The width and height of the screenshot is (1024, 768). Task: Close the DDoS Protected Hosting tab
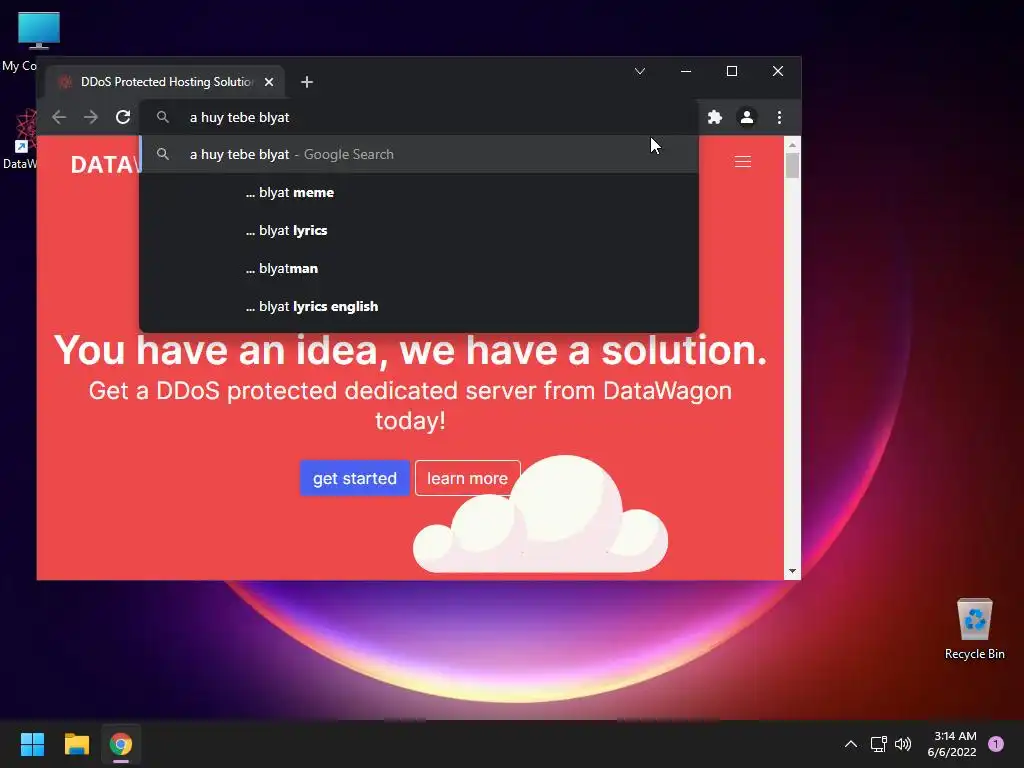coord(269,82)
